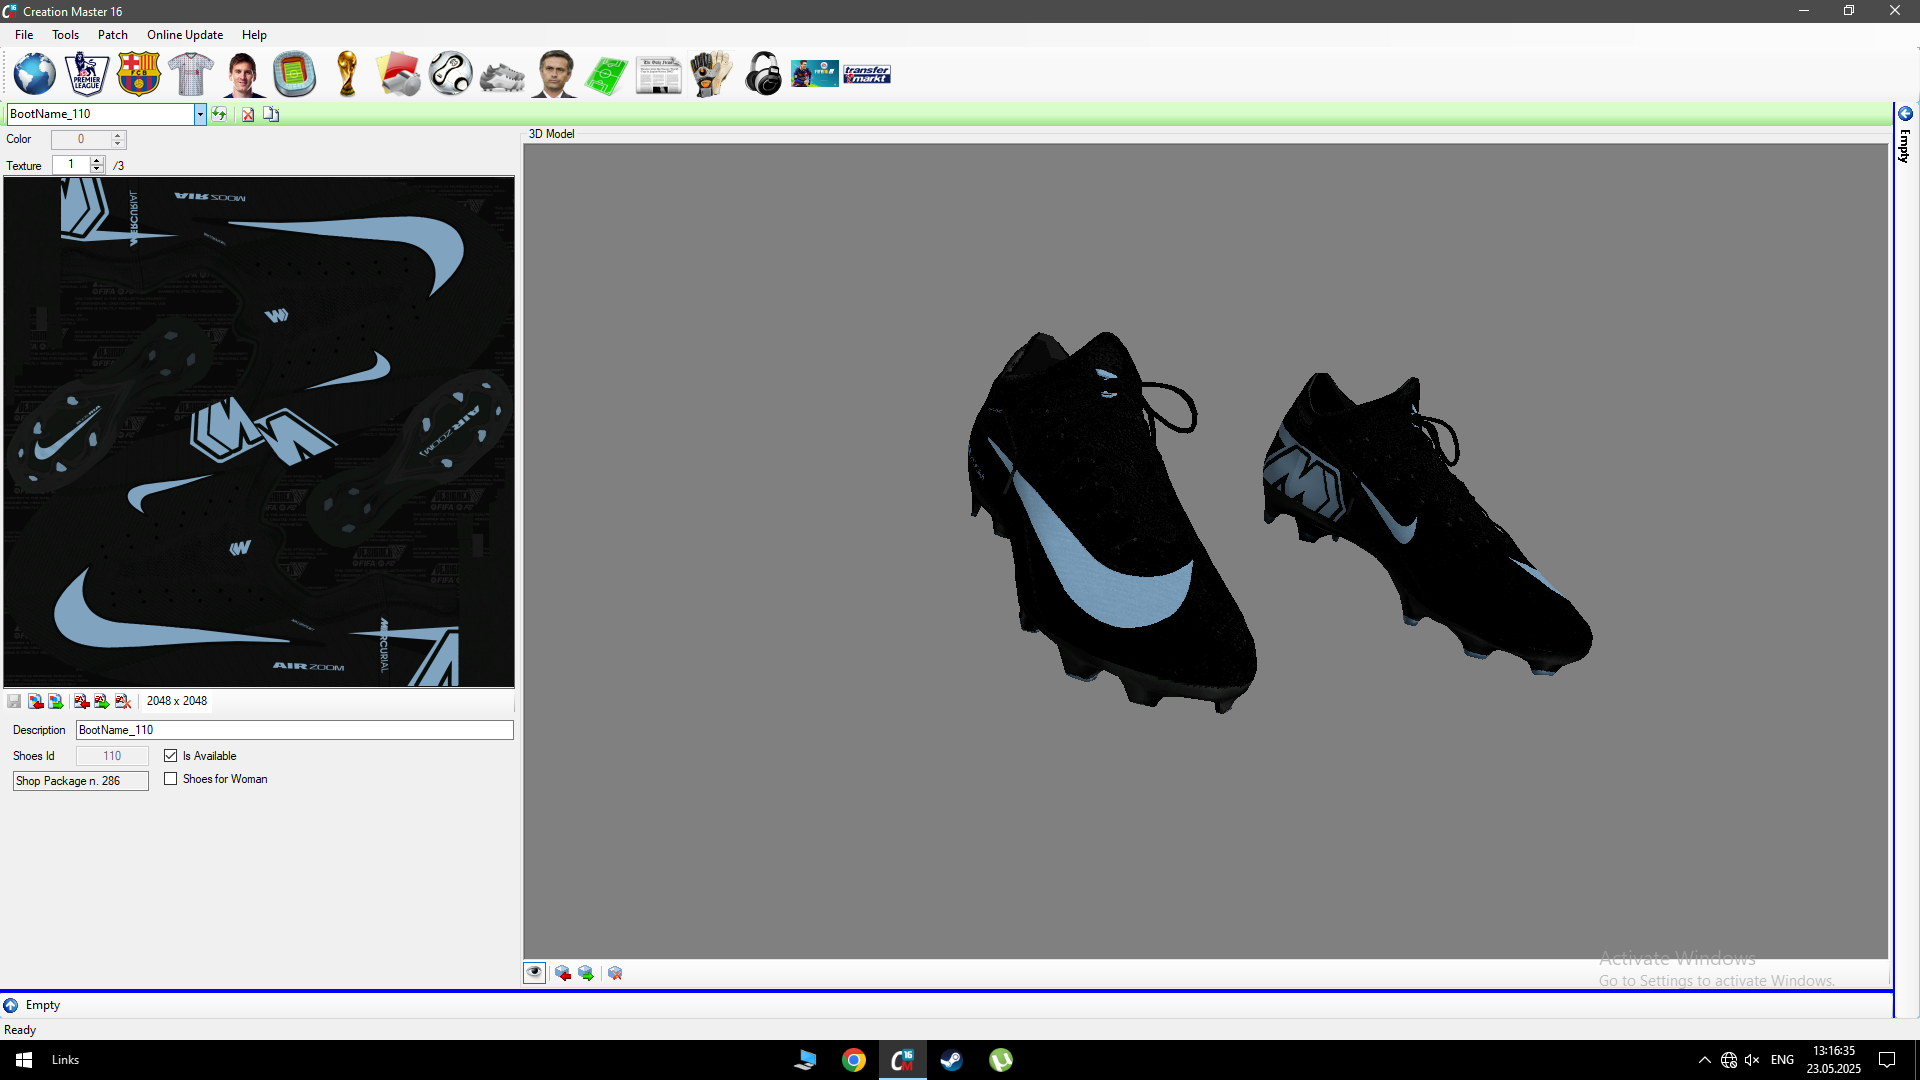Click the green refresh icon beside boot selector
Screen dimensions: 1920x1080
(x=219, y=114)
